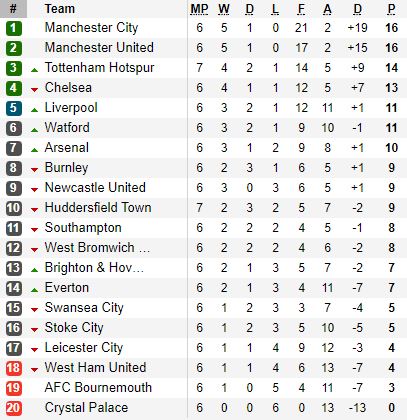Click the green position 1 badge

coord(13,28)
